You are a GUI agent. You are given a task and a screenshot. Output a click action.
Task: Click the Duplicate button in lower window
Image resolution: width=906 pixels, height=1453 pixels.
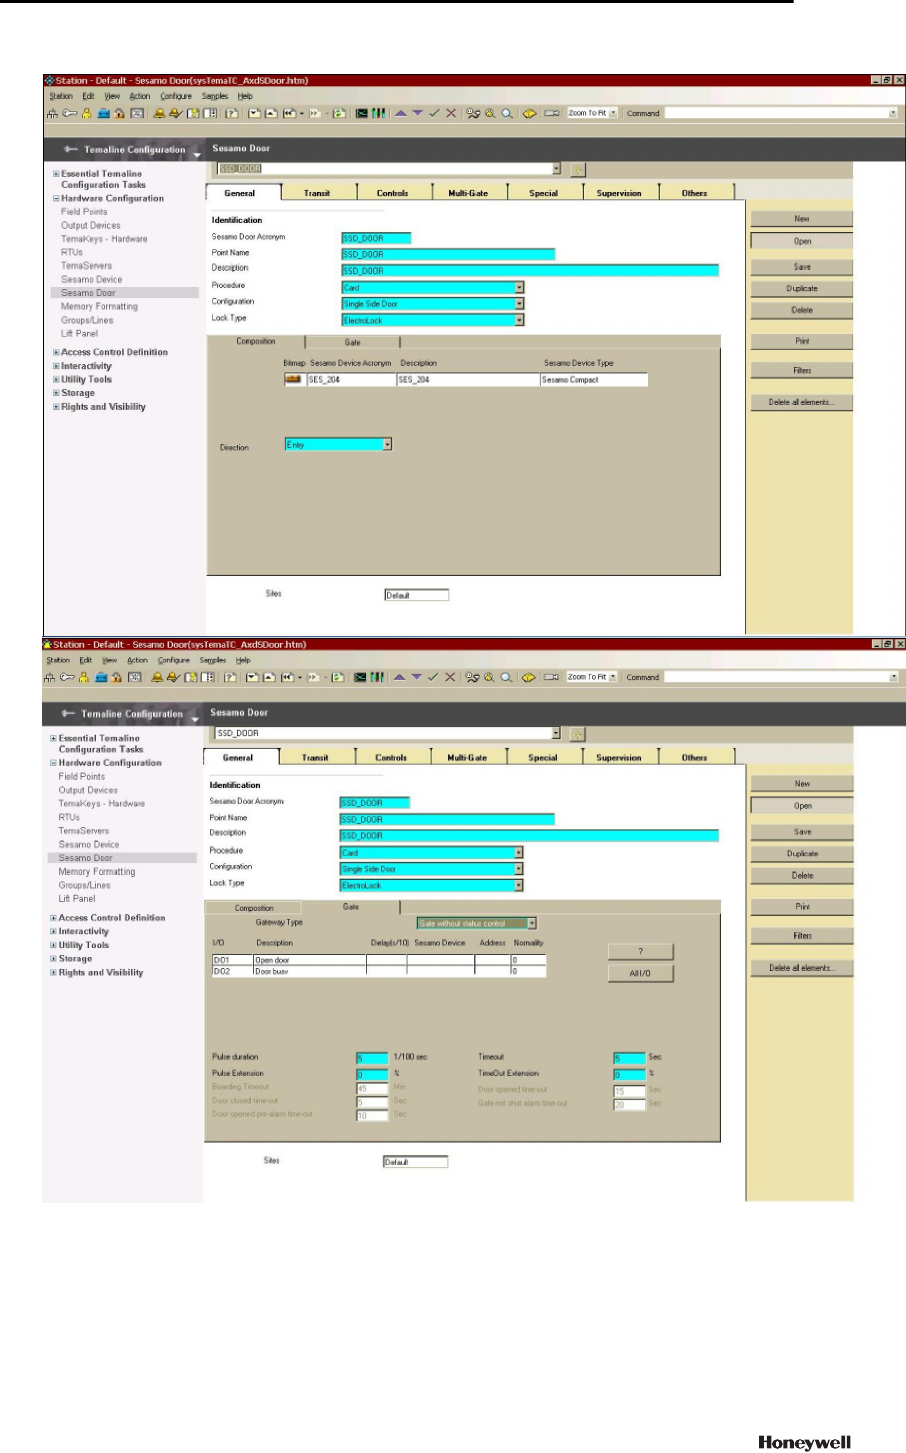[802, 854]
